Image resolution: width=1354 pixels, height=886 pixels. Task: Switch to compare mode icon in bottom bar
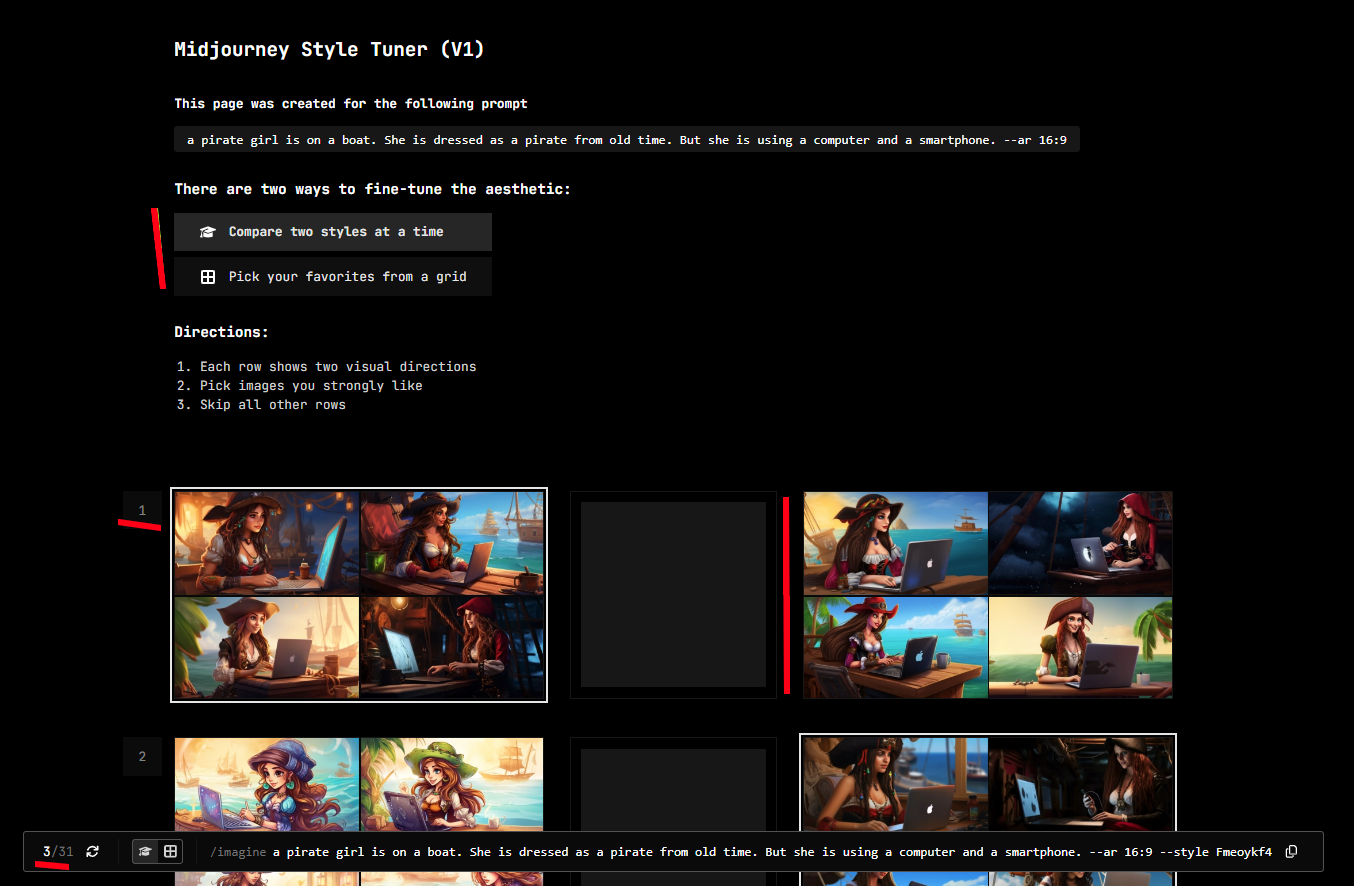(x=146, y=851)
